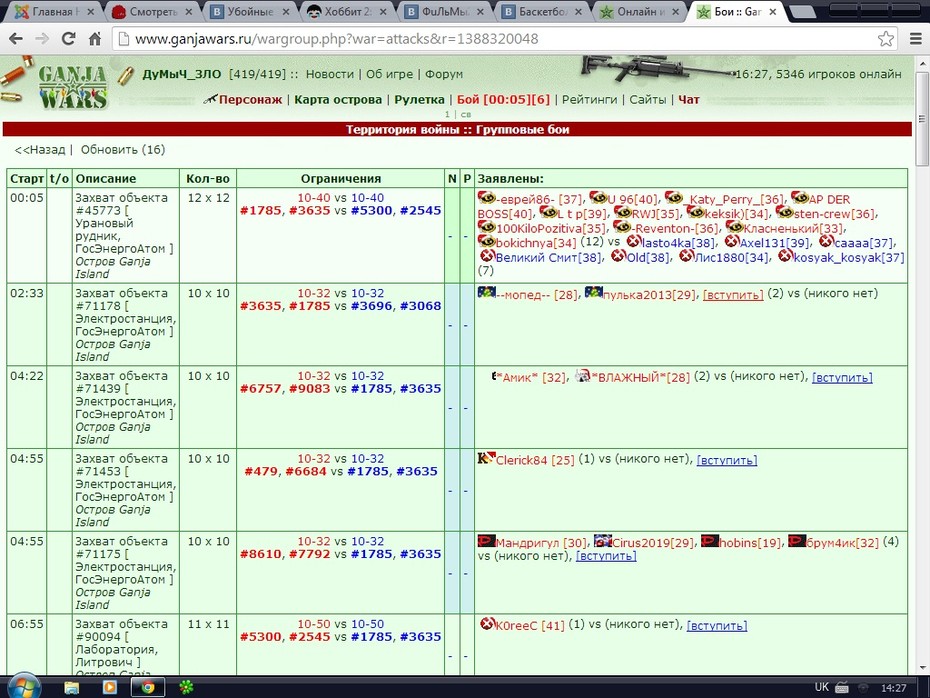The height and width of the screenshot is (698, 930).
Task: Reload the page with refresh icon
Action: click(68, 39)
